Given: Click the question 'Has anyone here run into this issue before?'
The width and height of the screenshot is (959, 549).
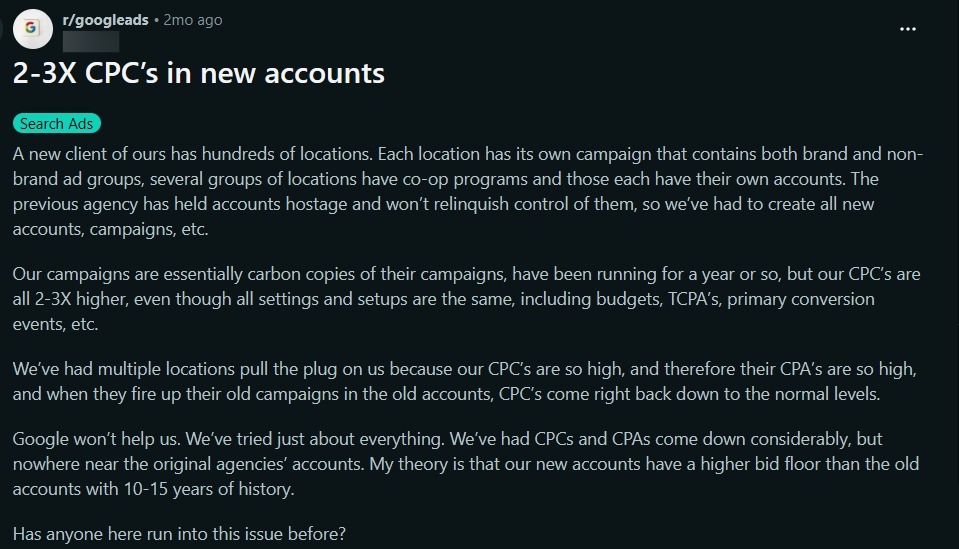Looking at the screenshot, I should click(179, 534).
